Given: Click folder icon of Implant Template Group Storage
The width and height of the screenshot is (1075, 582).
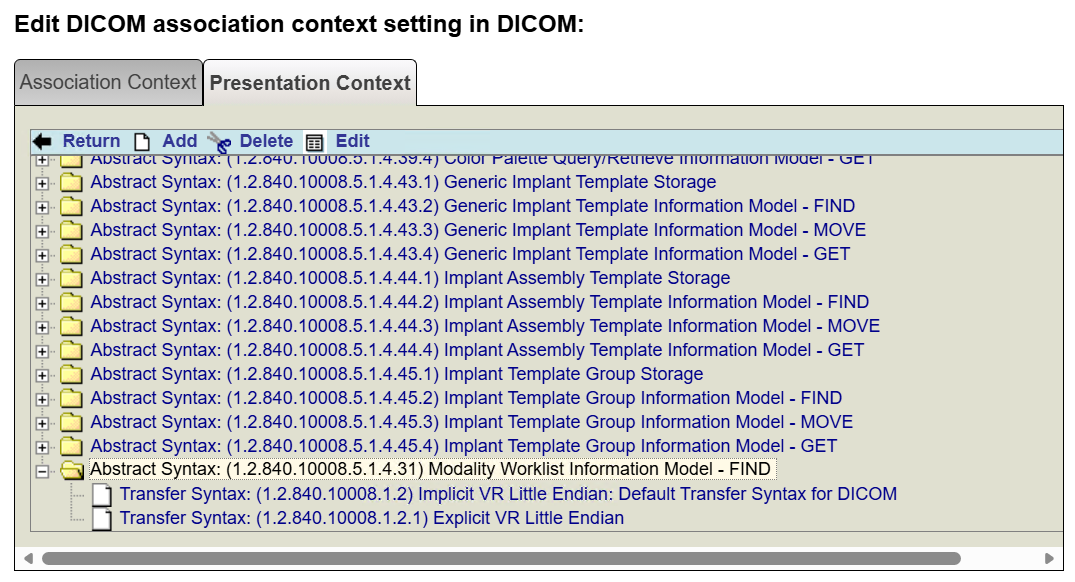Looking at the screenshot, I should pyautogui.click(x=71, y=375).
